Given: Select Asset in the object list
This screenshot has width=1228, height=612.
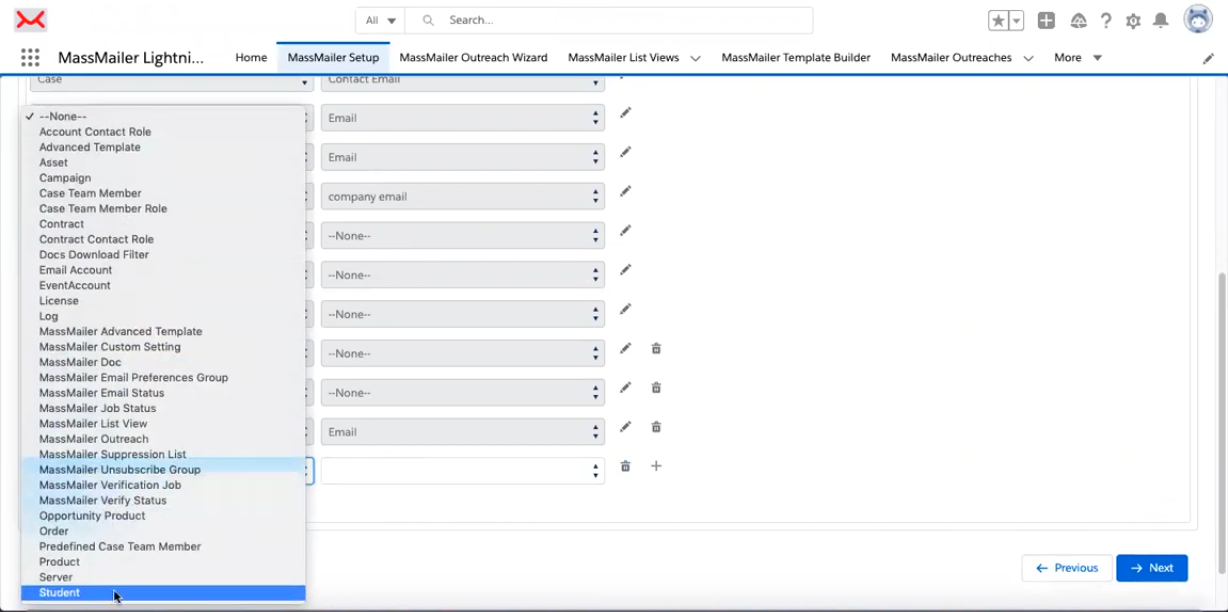Looking at the screenshot, I should point(163,163).
